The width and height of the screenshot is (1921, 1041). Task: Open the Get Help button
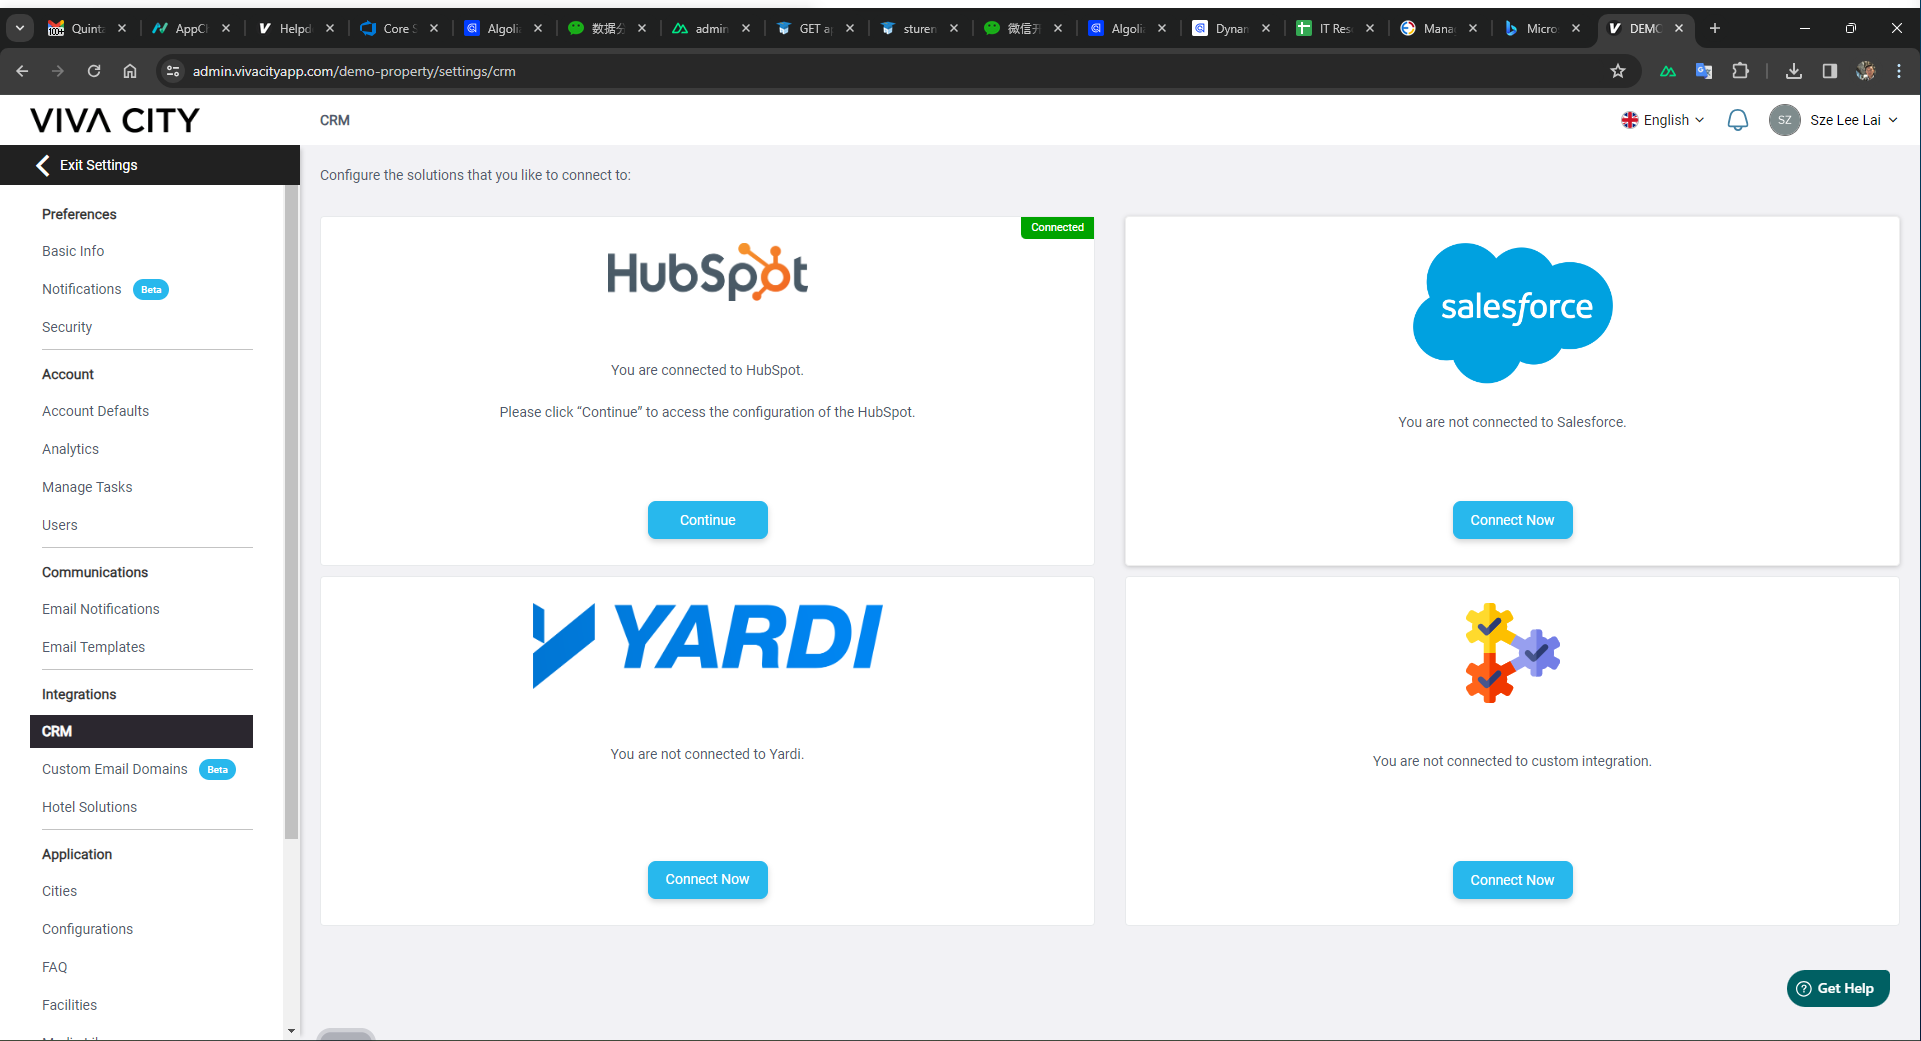1838,988
